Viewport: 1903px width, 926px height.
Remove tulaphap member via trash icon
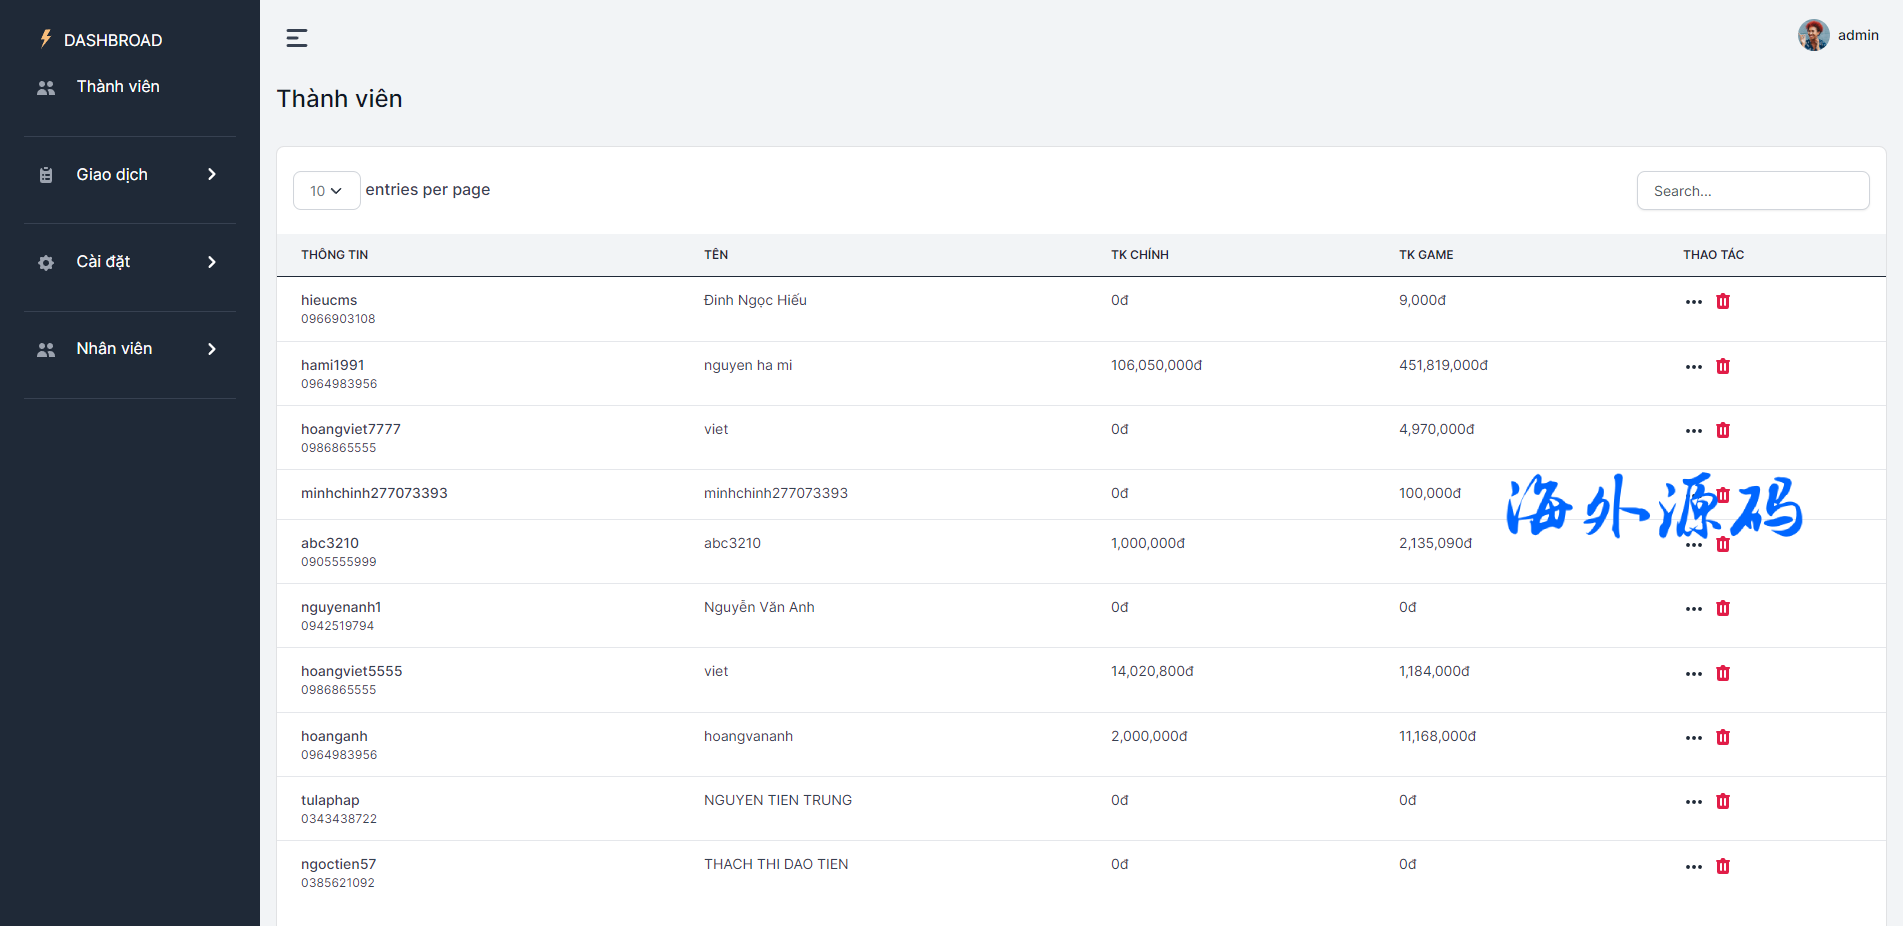[1722, 801]
